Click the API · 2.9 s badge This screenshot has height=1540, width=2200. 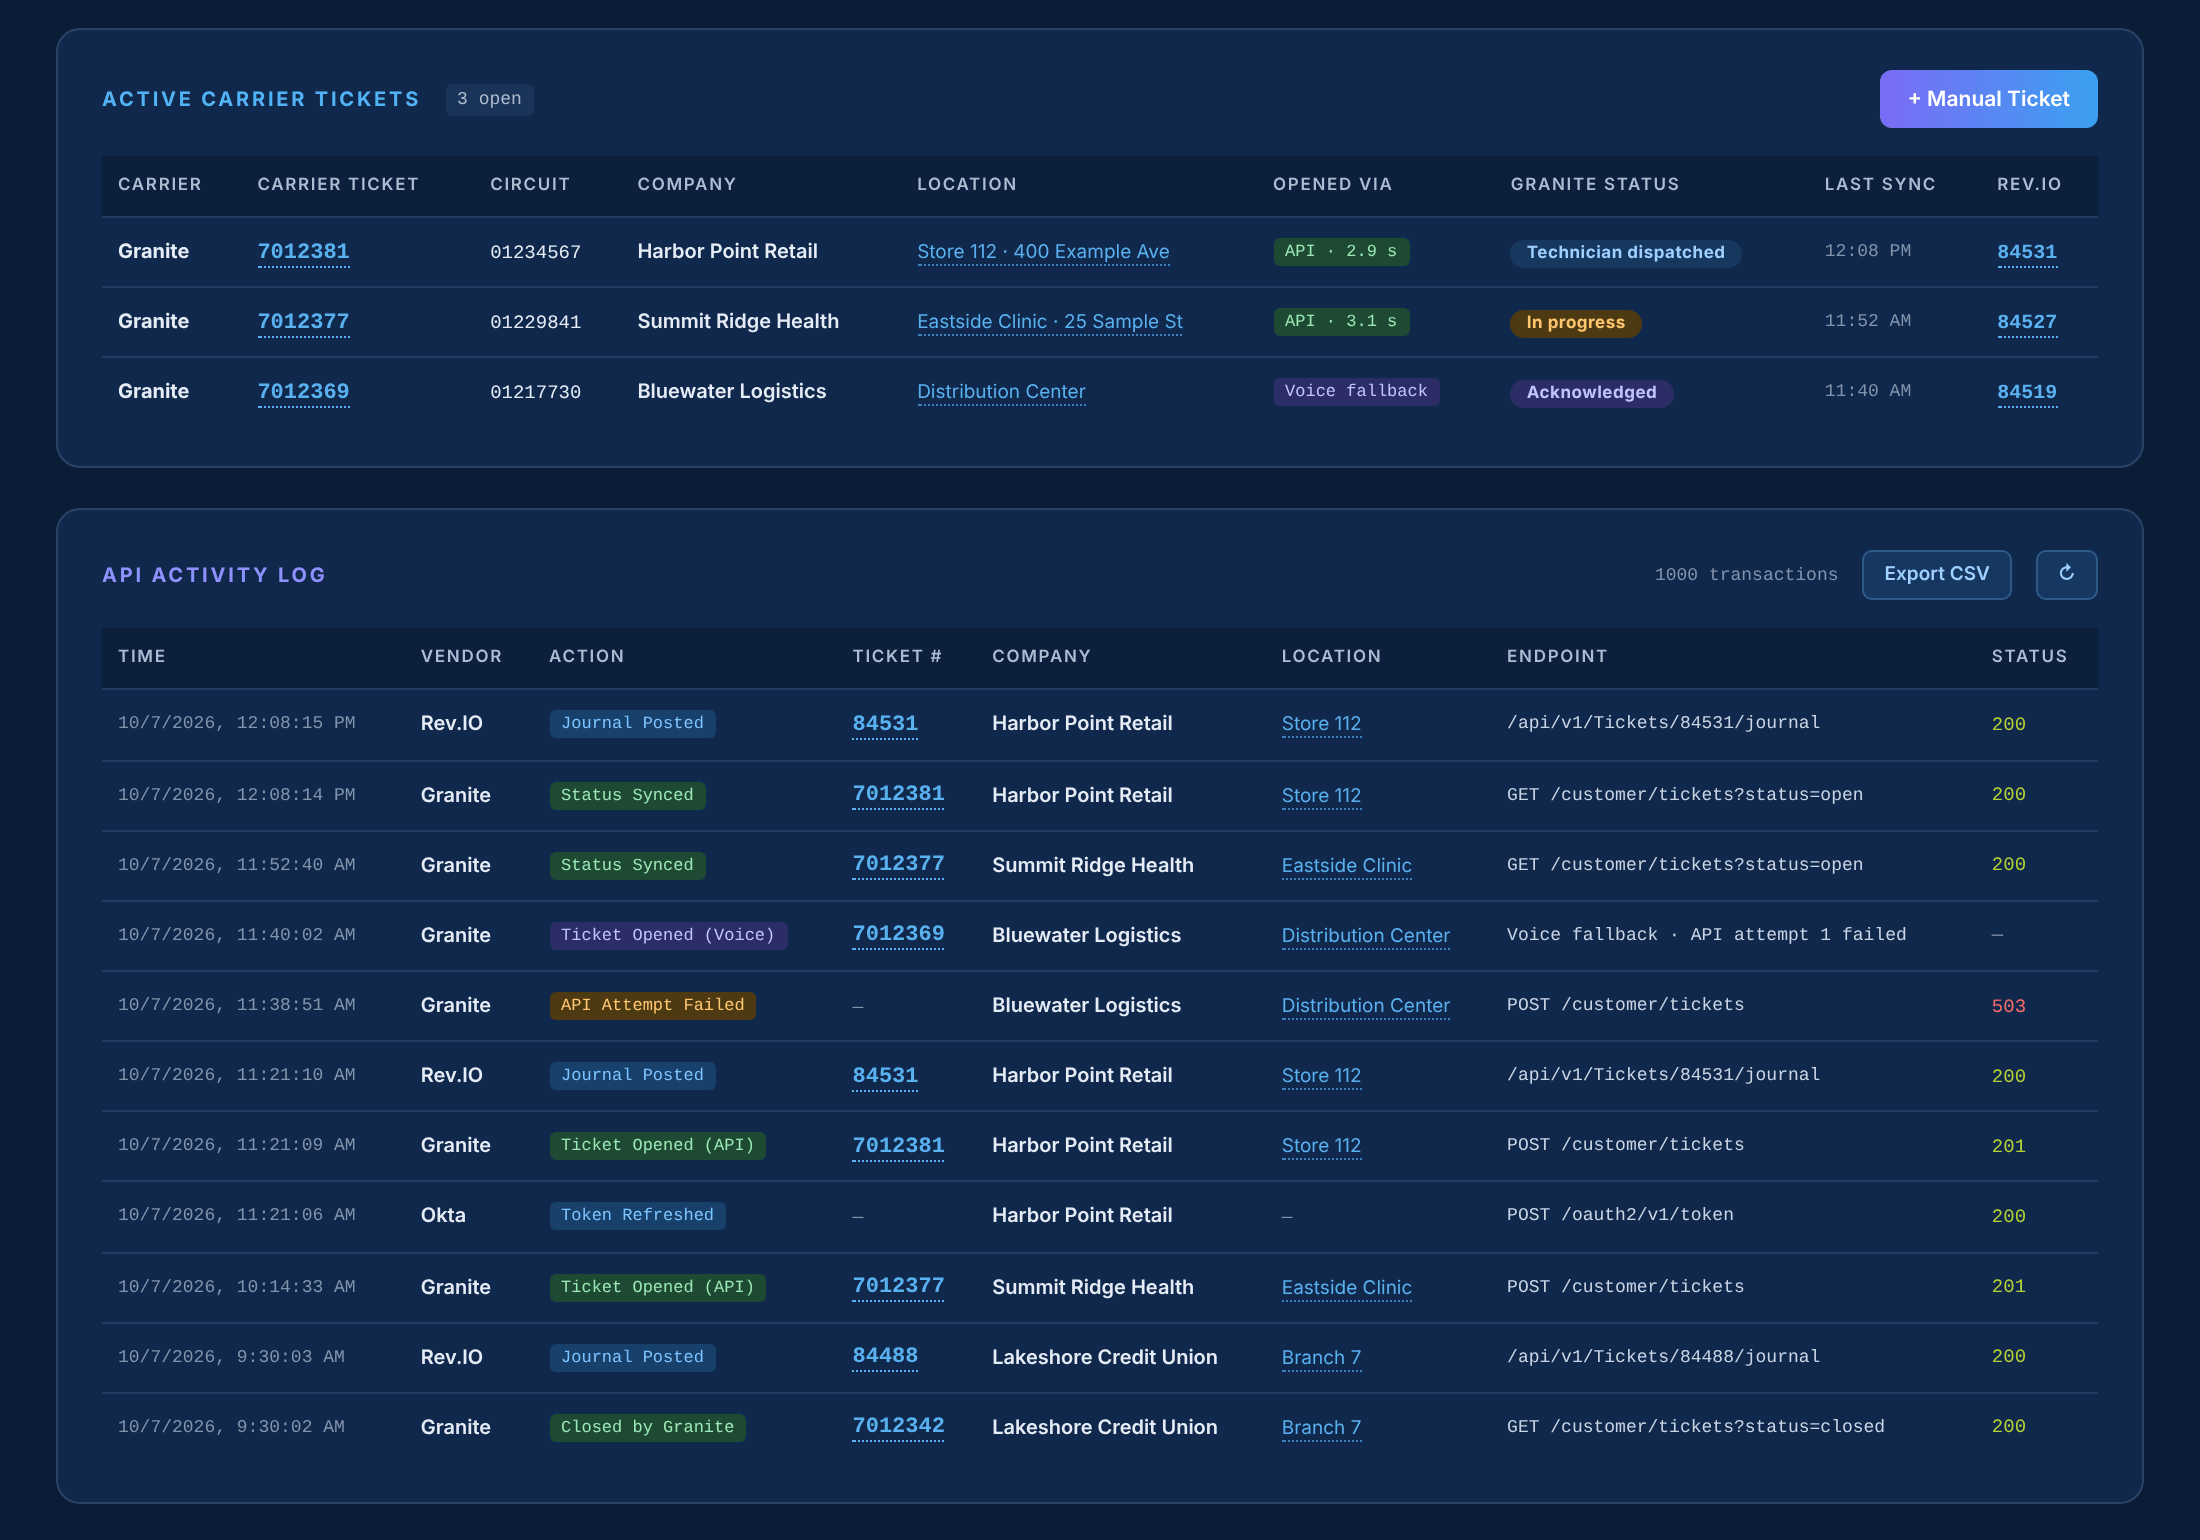tap(1341, 251)
